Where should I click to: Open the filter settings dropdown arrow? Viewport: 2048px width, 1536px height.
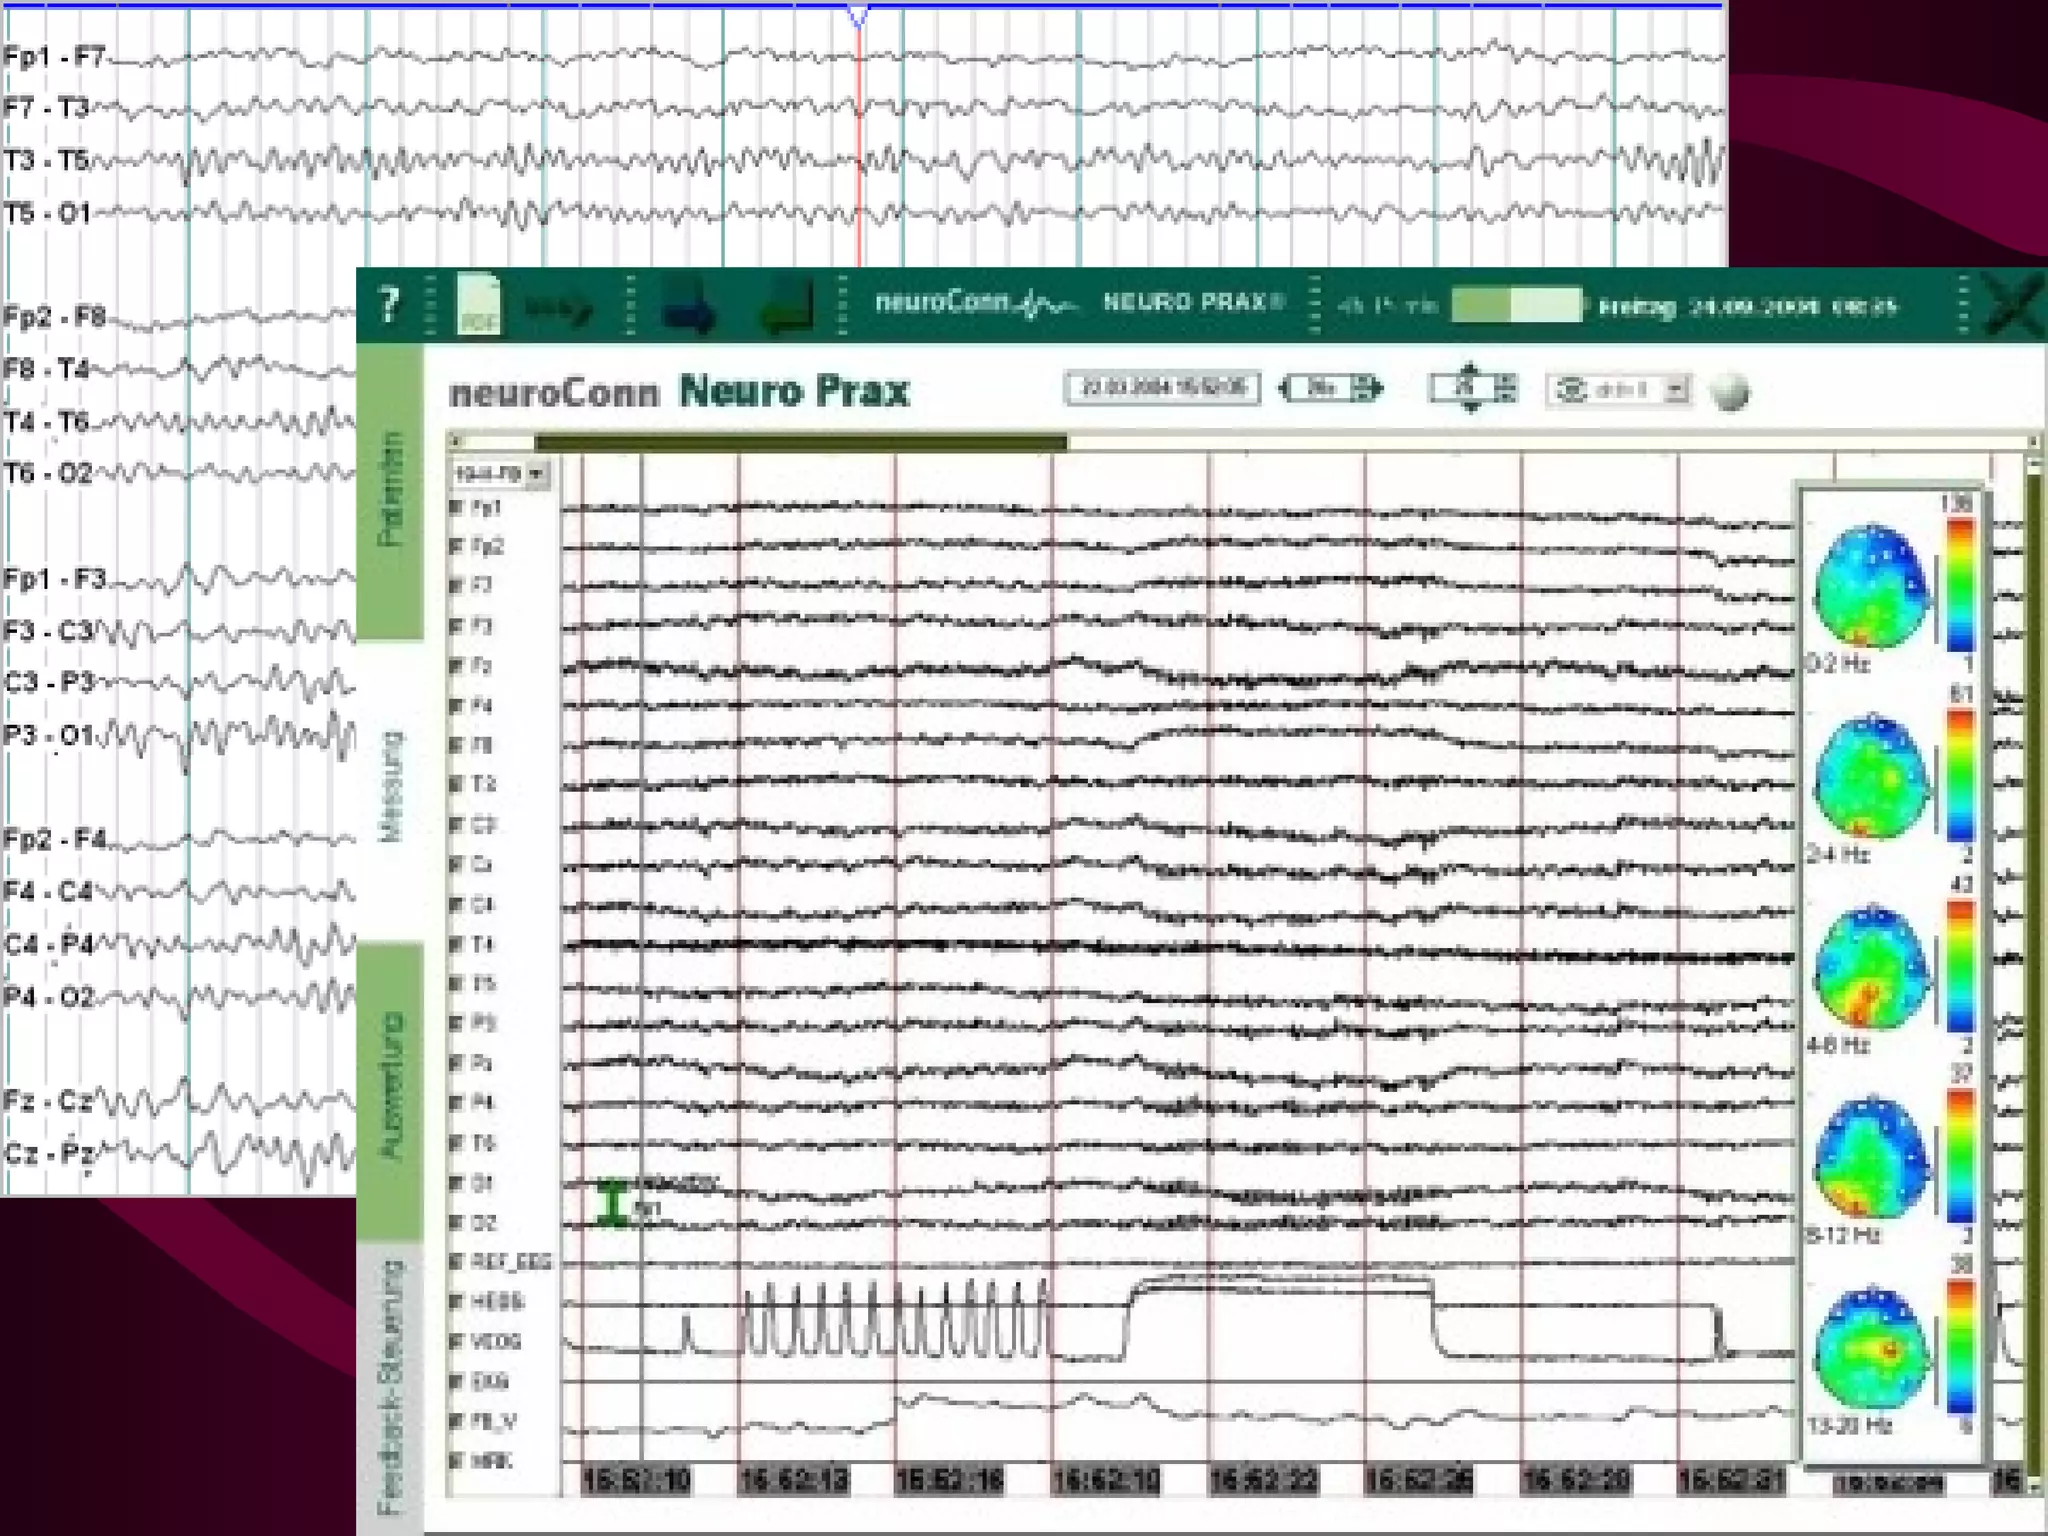pos(1677,389)
